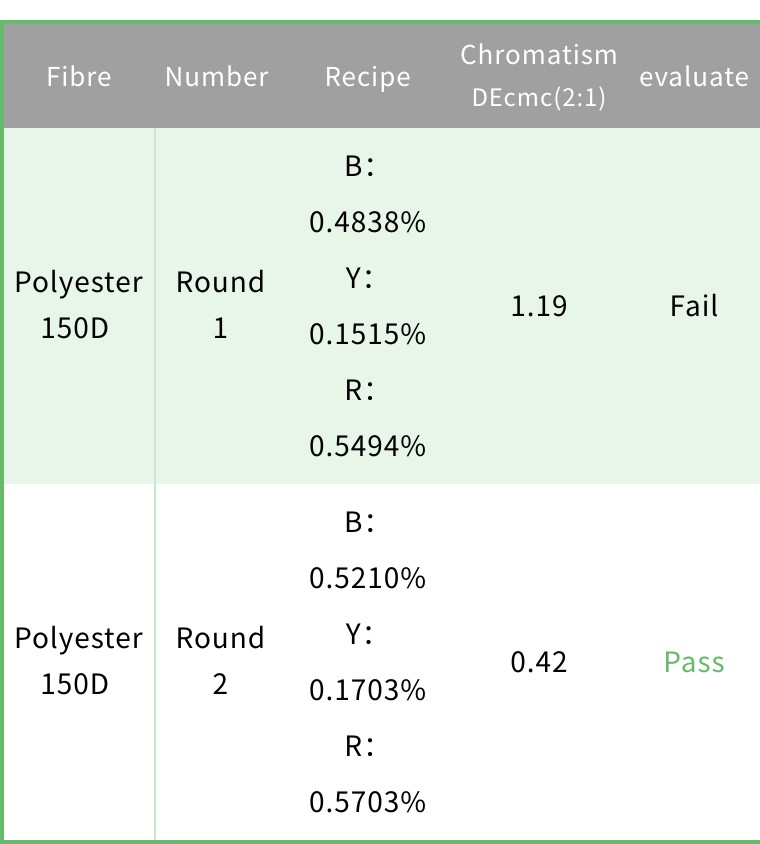Click the Number column header
This screenshot has width=760, height=844.
[x=216, y=76]
